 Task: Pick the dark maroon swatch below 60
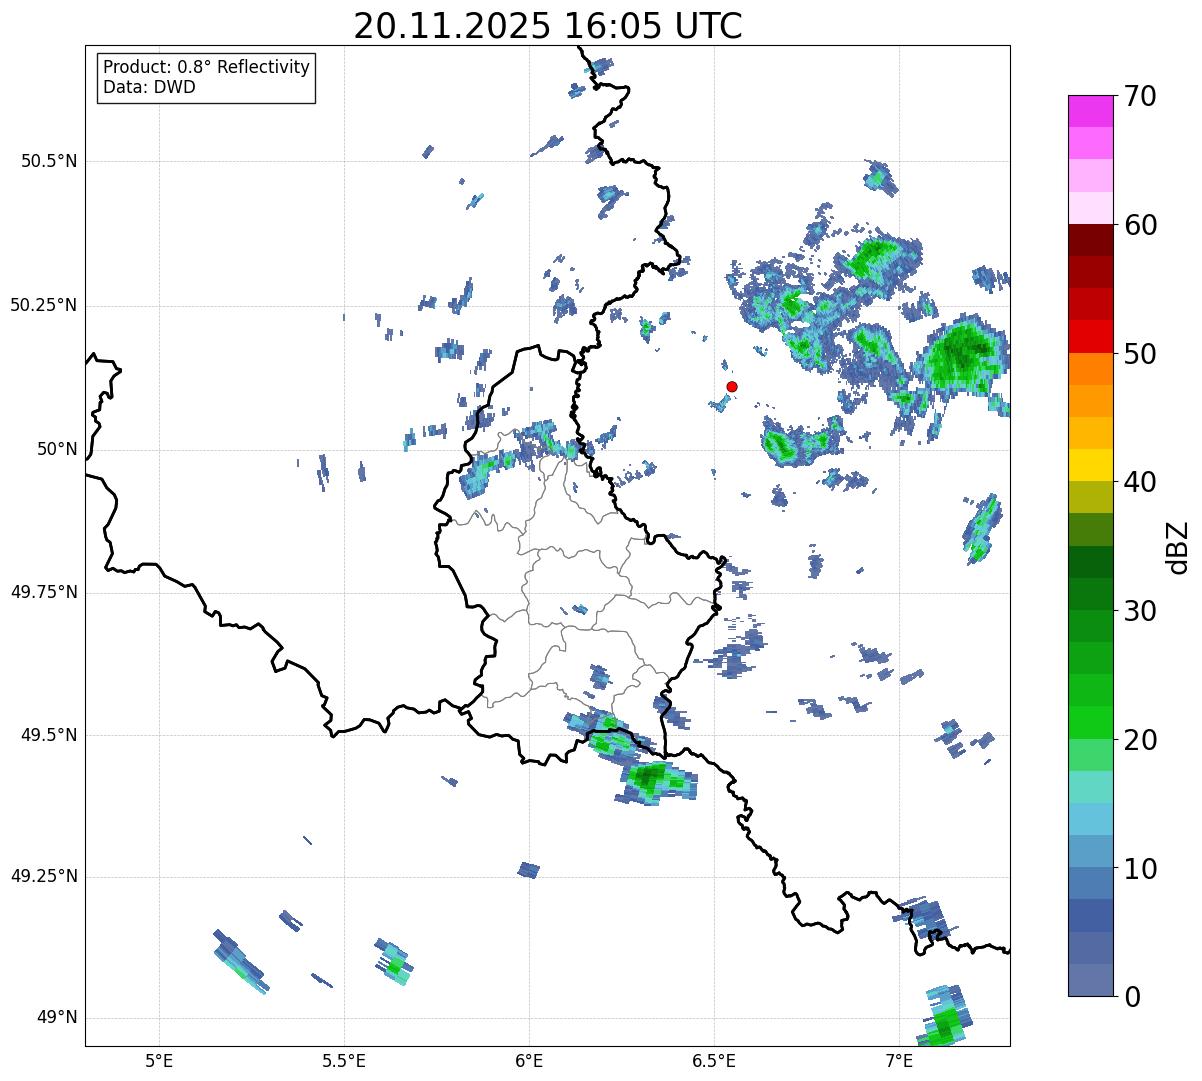click(x=1090, y=240)
